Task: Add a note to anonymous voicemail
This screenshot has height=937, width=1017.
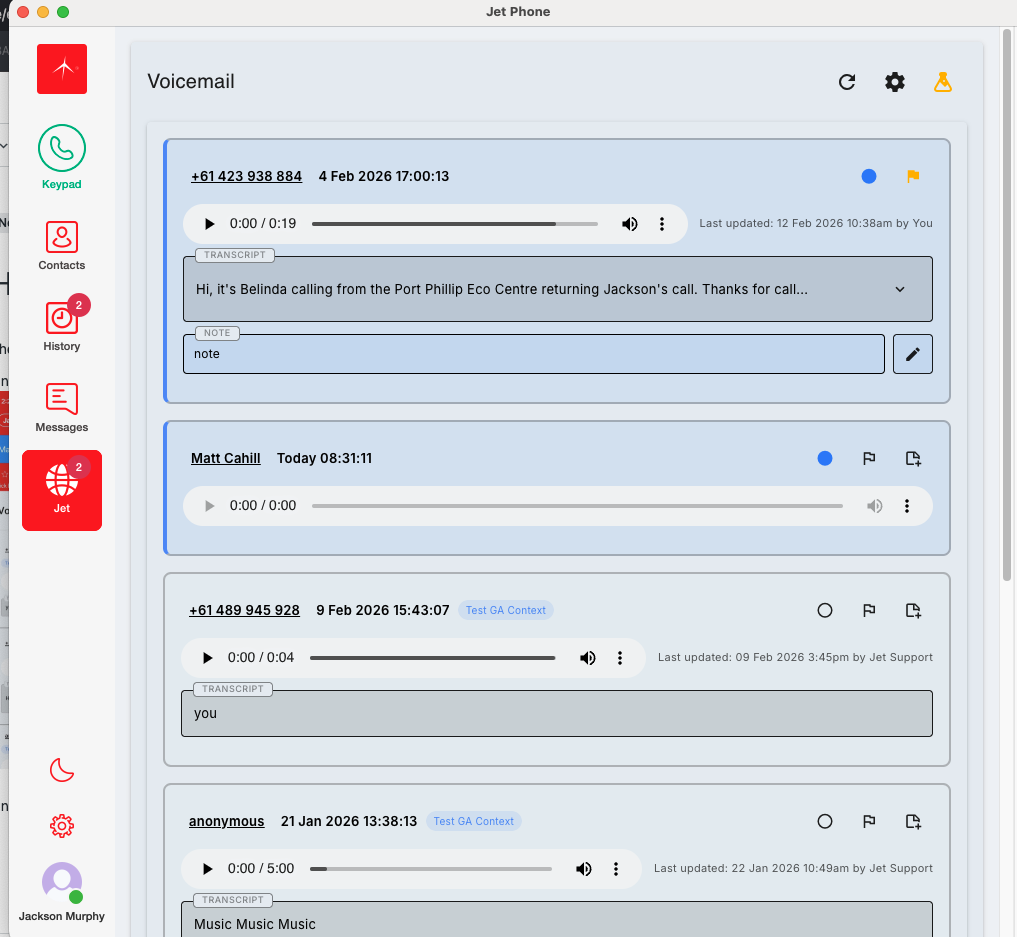Action: click(913, 822)
